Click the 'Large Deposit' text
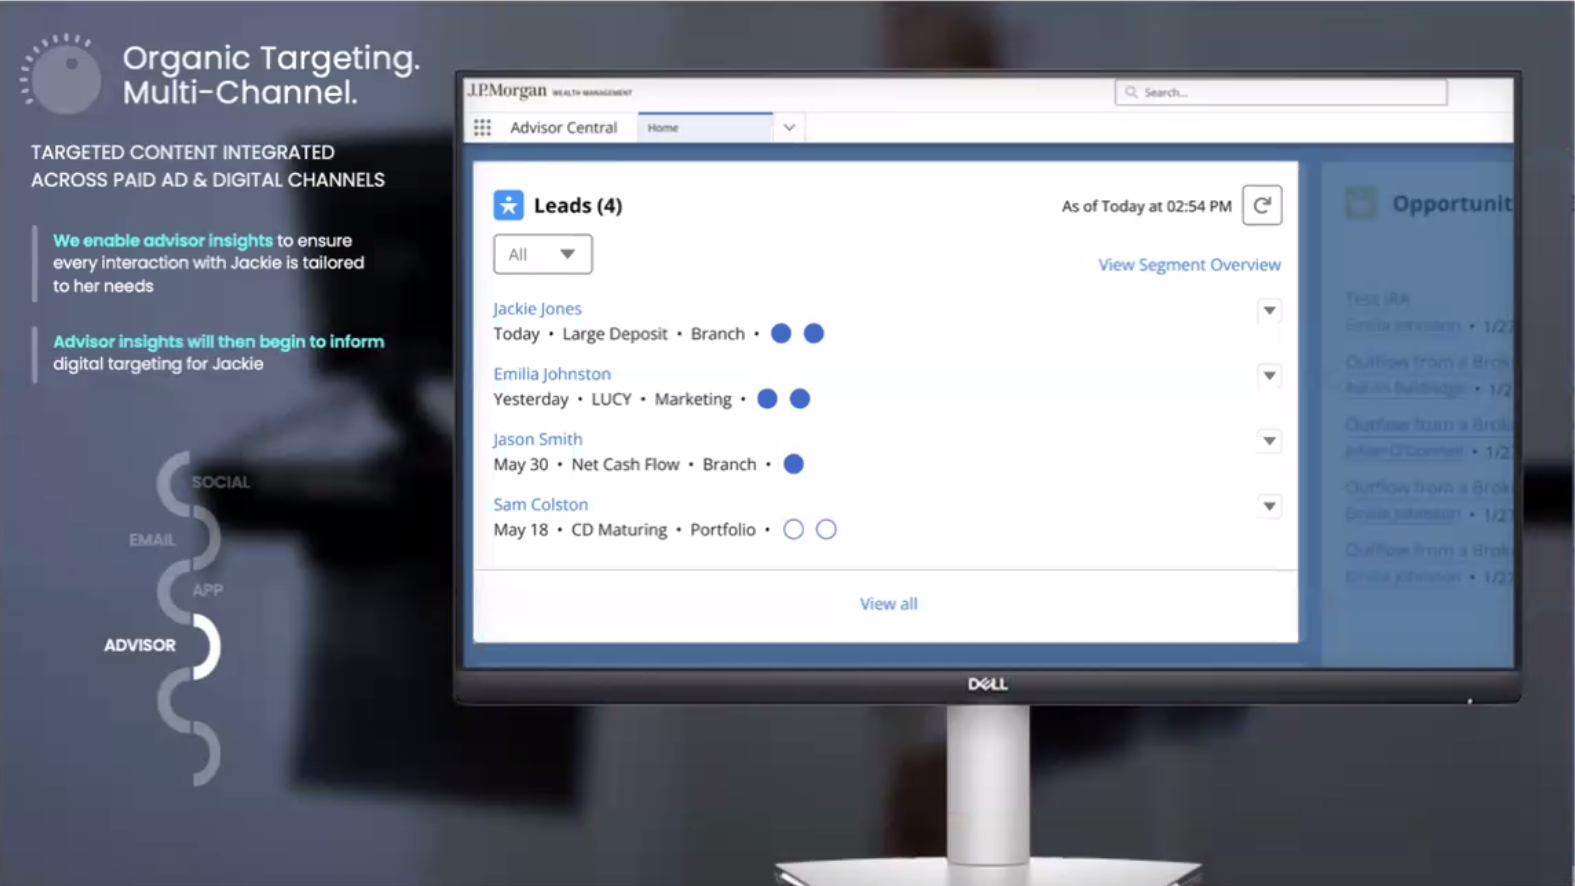 [x=614, y=334]
